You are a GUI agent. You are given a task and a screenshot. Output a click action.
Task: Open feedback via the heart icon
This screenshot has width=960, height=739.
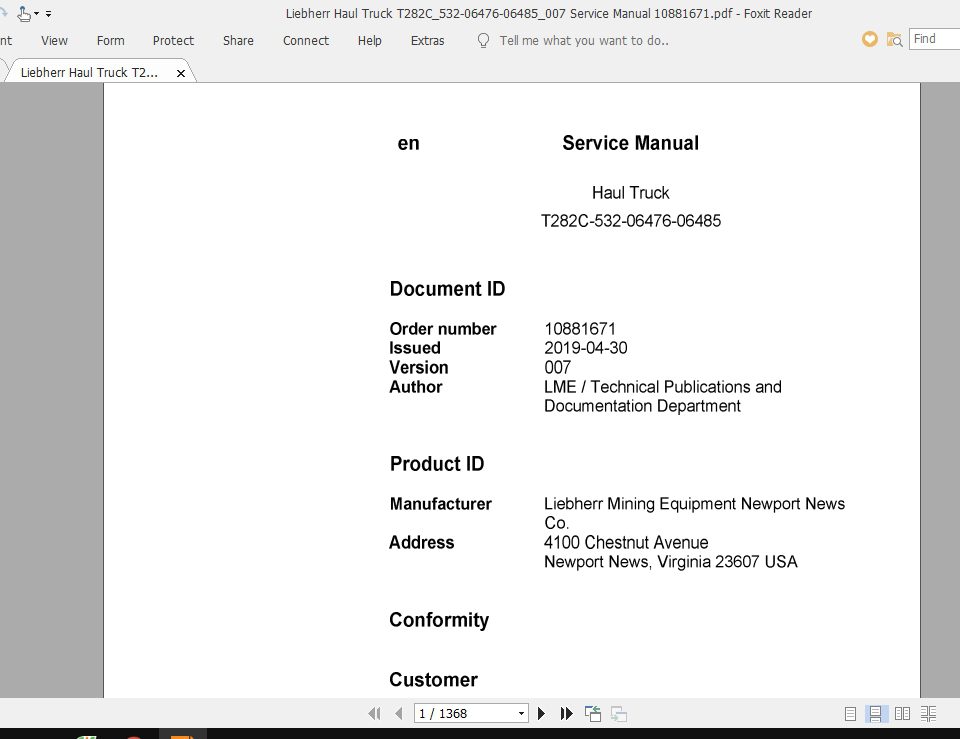[868, 39]
